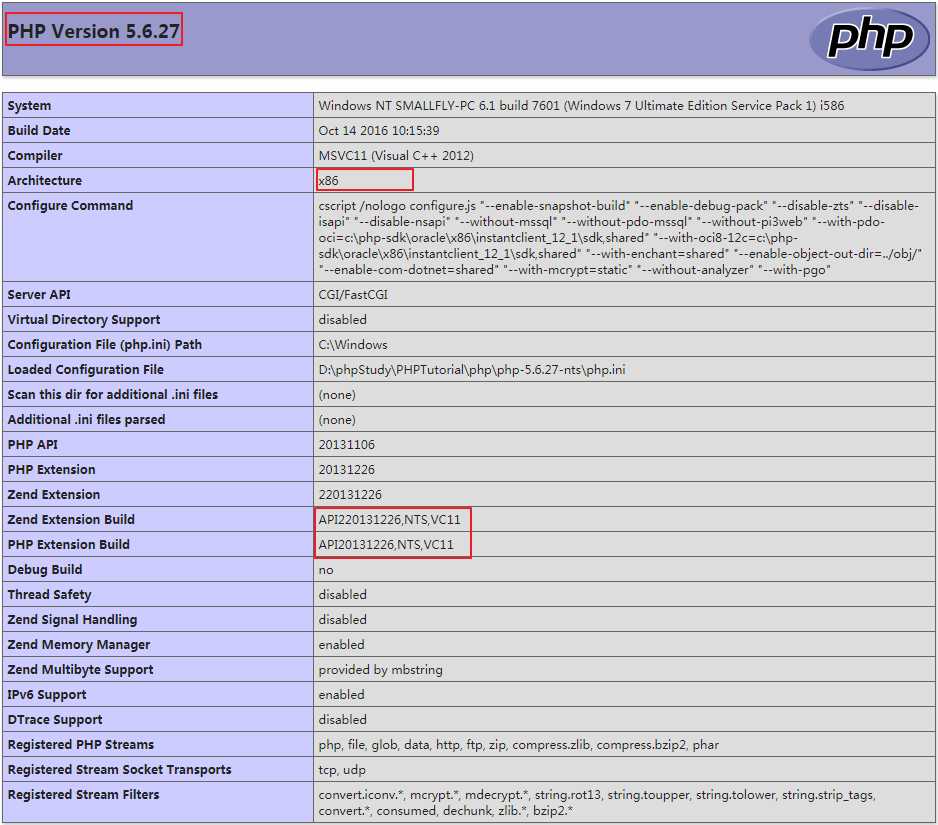Viewport: 938px width, 825px height.
Task: Select the no value for Debug Build
Action: coord(326,570)
